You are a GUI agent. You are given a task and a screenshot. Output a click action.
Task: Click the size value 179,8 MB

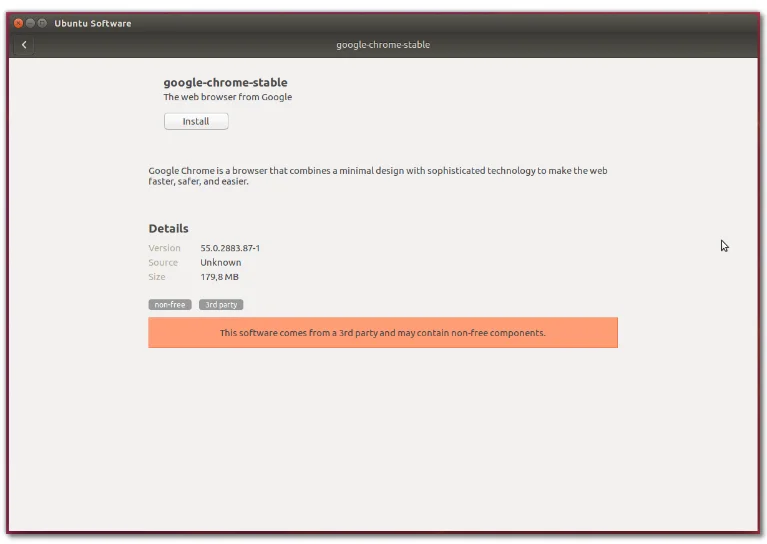pos(220,277)
